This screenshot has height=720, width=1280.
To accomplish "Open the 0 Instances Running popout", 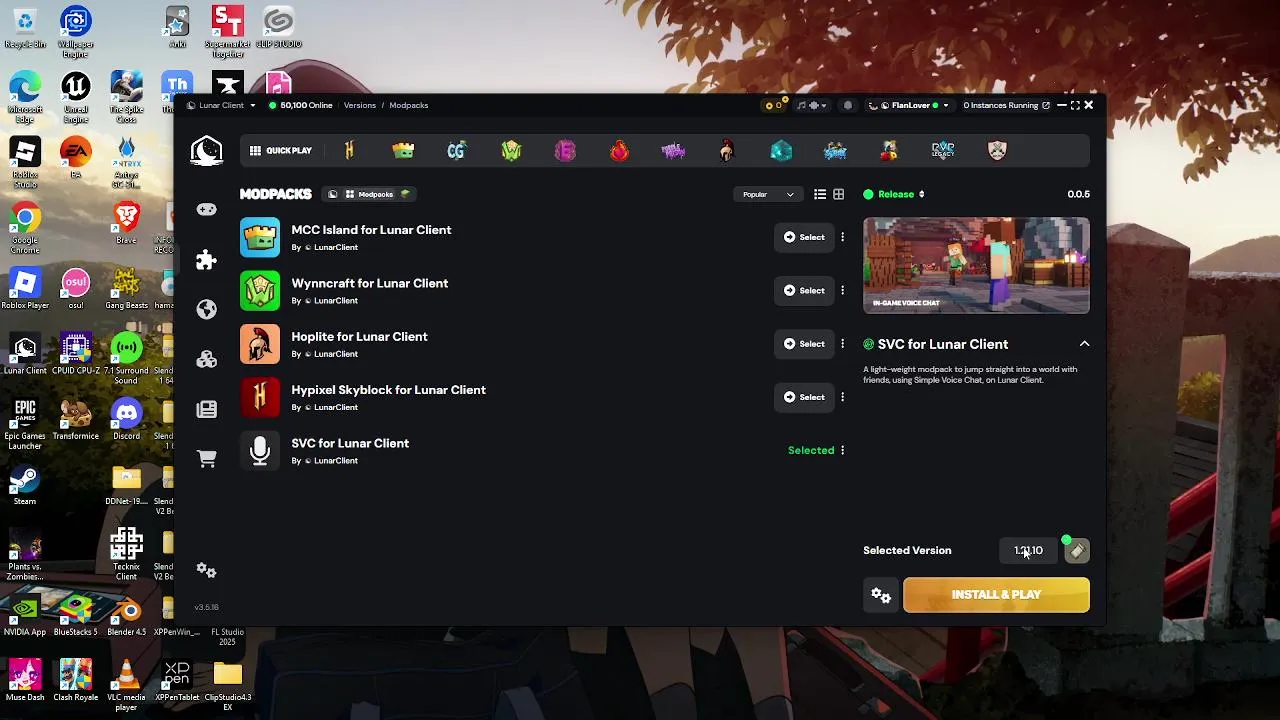I will point(1006,105).
